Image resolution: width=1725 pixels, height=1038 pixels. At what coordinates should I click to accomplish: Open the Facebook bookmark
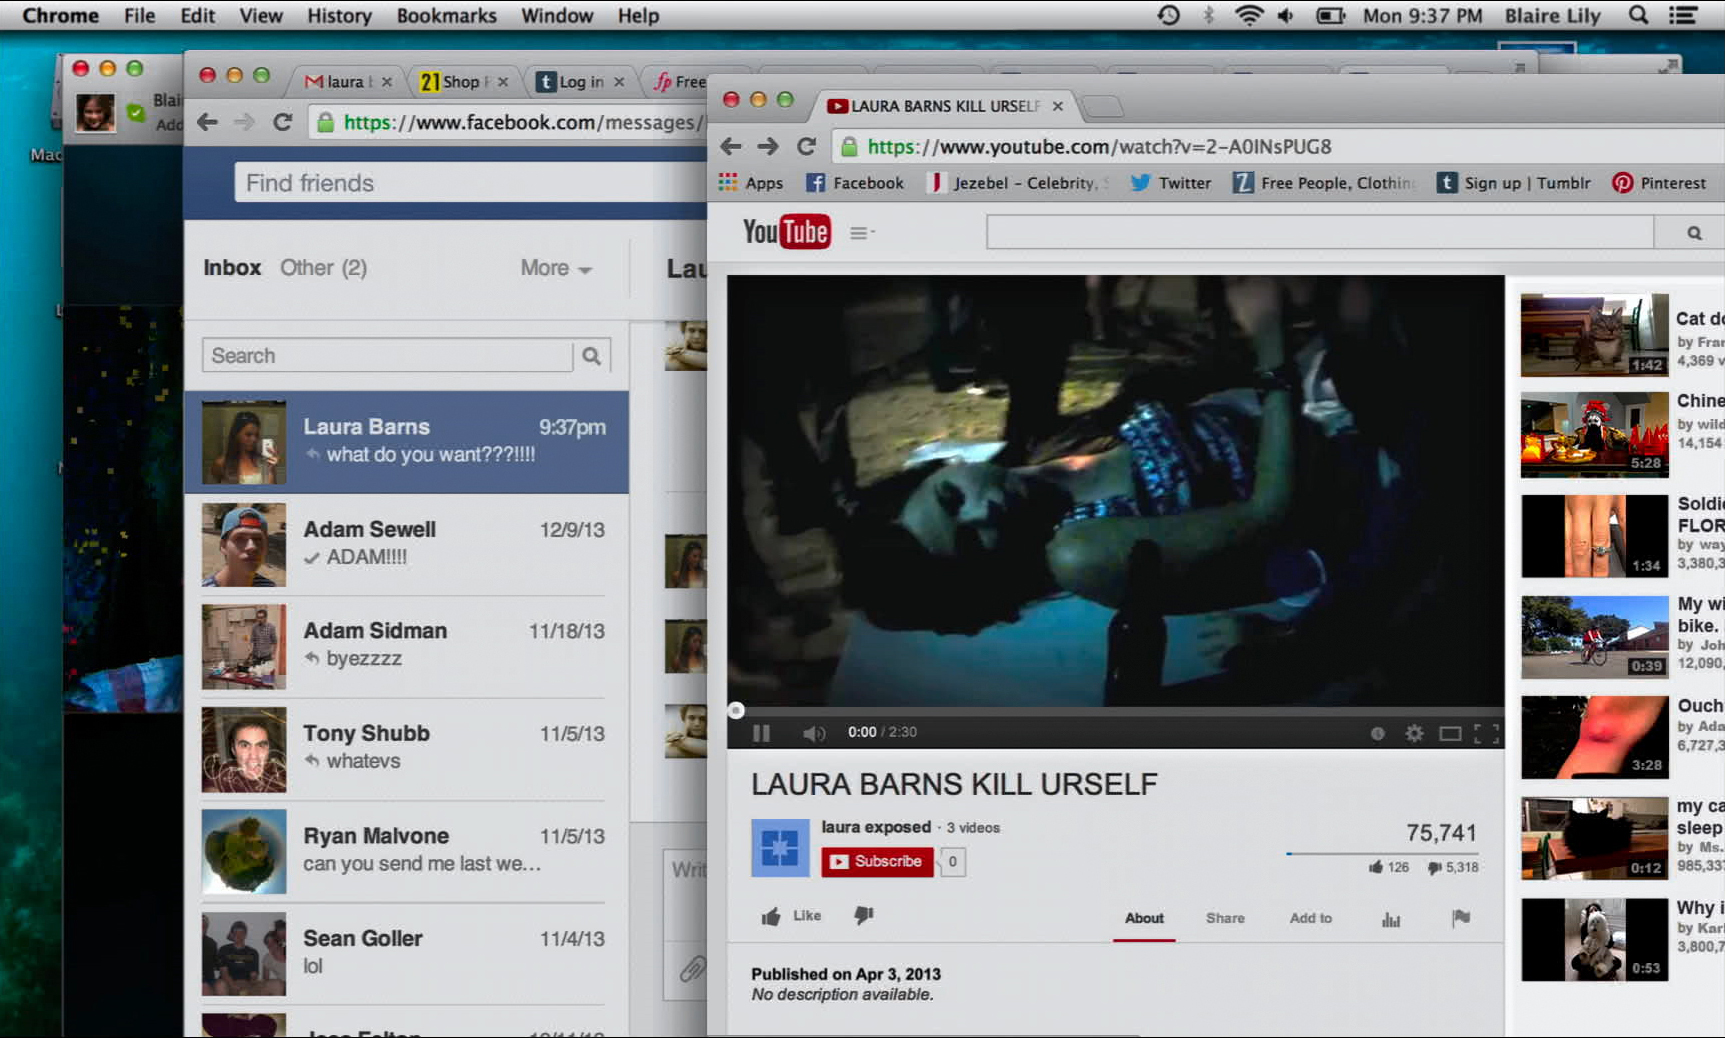tap(855, 183)
